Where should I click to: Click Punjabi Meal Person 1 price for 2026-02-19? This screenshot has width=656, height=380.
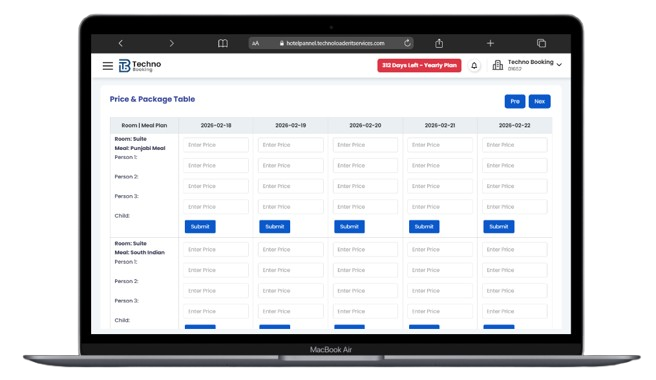(x=291, y=145)
